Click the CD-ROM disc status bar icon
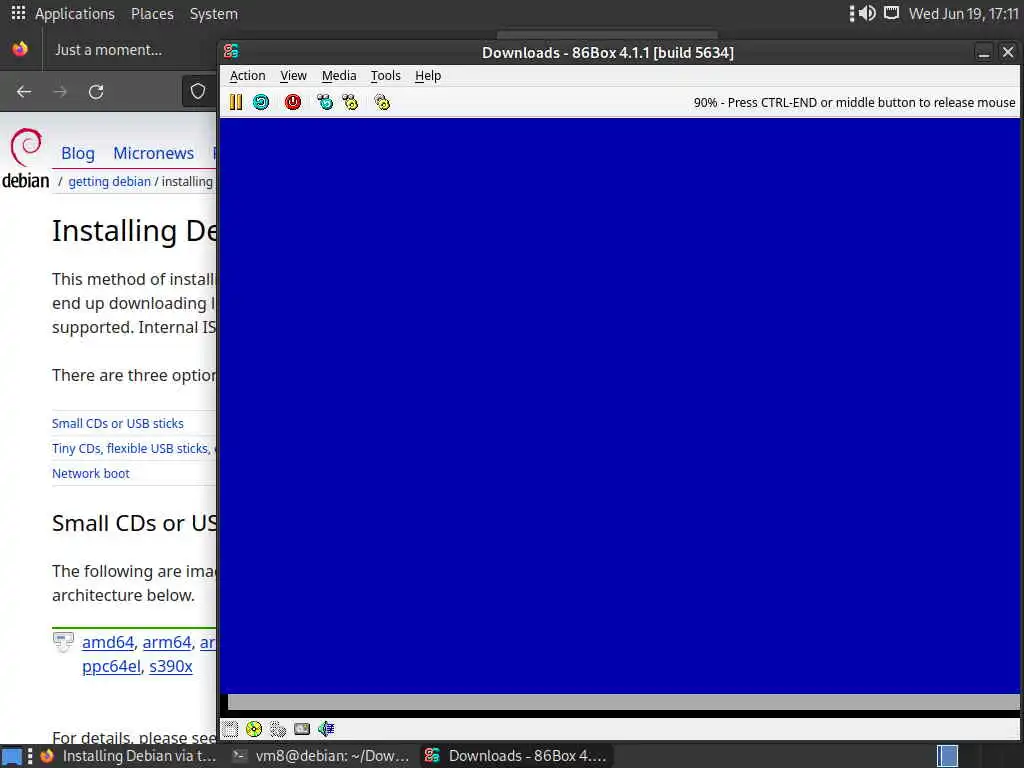 (x=254, y=729)
